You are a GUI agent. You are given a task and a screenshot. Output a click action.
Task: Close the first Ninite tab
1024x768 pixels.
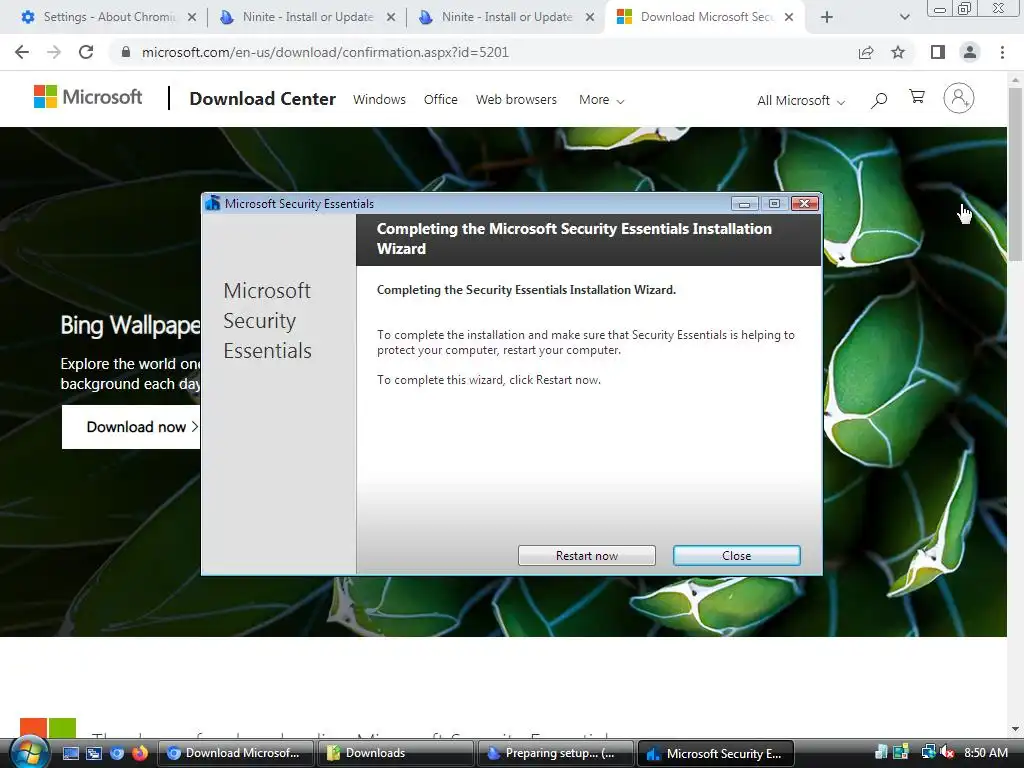click(x=391, y=18)
